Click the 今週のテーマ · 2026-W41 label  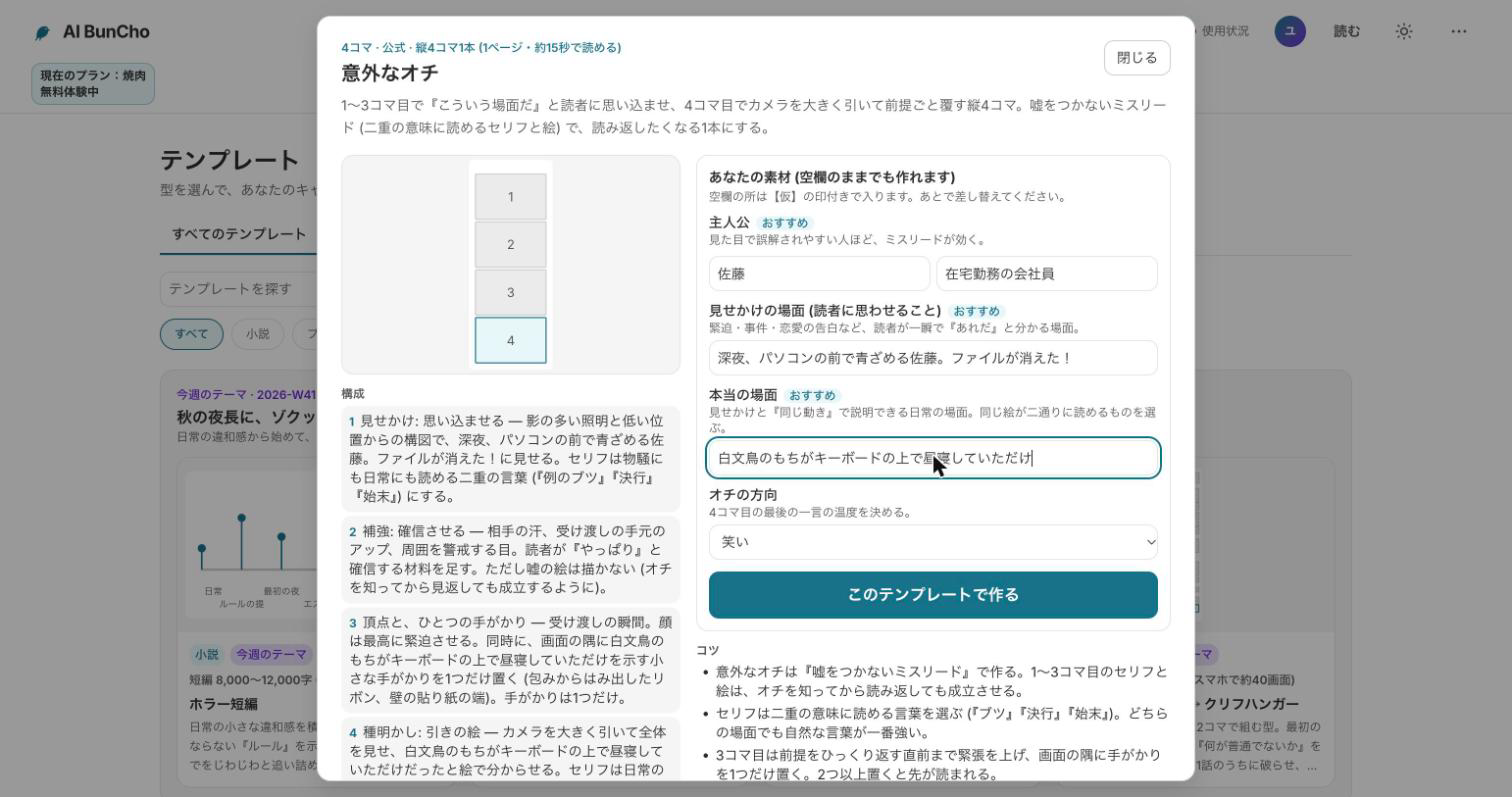point(246,395)
